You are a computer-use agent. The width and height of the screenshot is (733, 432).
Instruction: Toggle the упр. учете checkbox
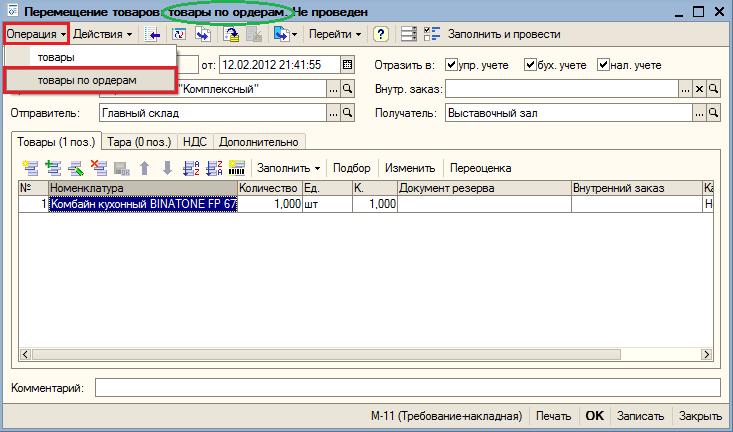point(451,65)
